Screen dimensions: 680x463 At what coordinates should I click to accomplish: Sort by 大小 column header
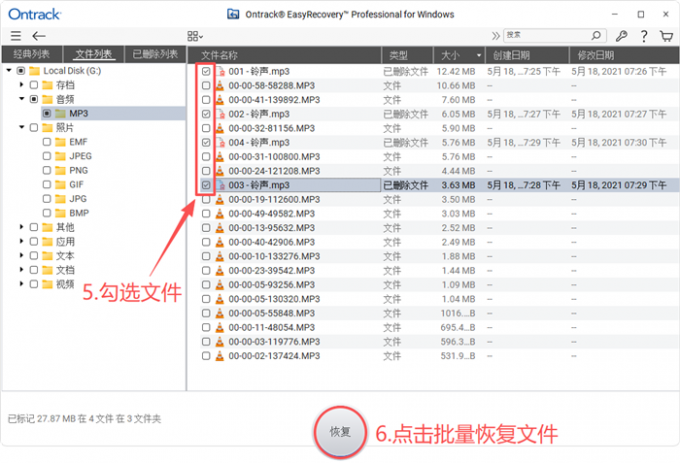click(x=459, y=55)
